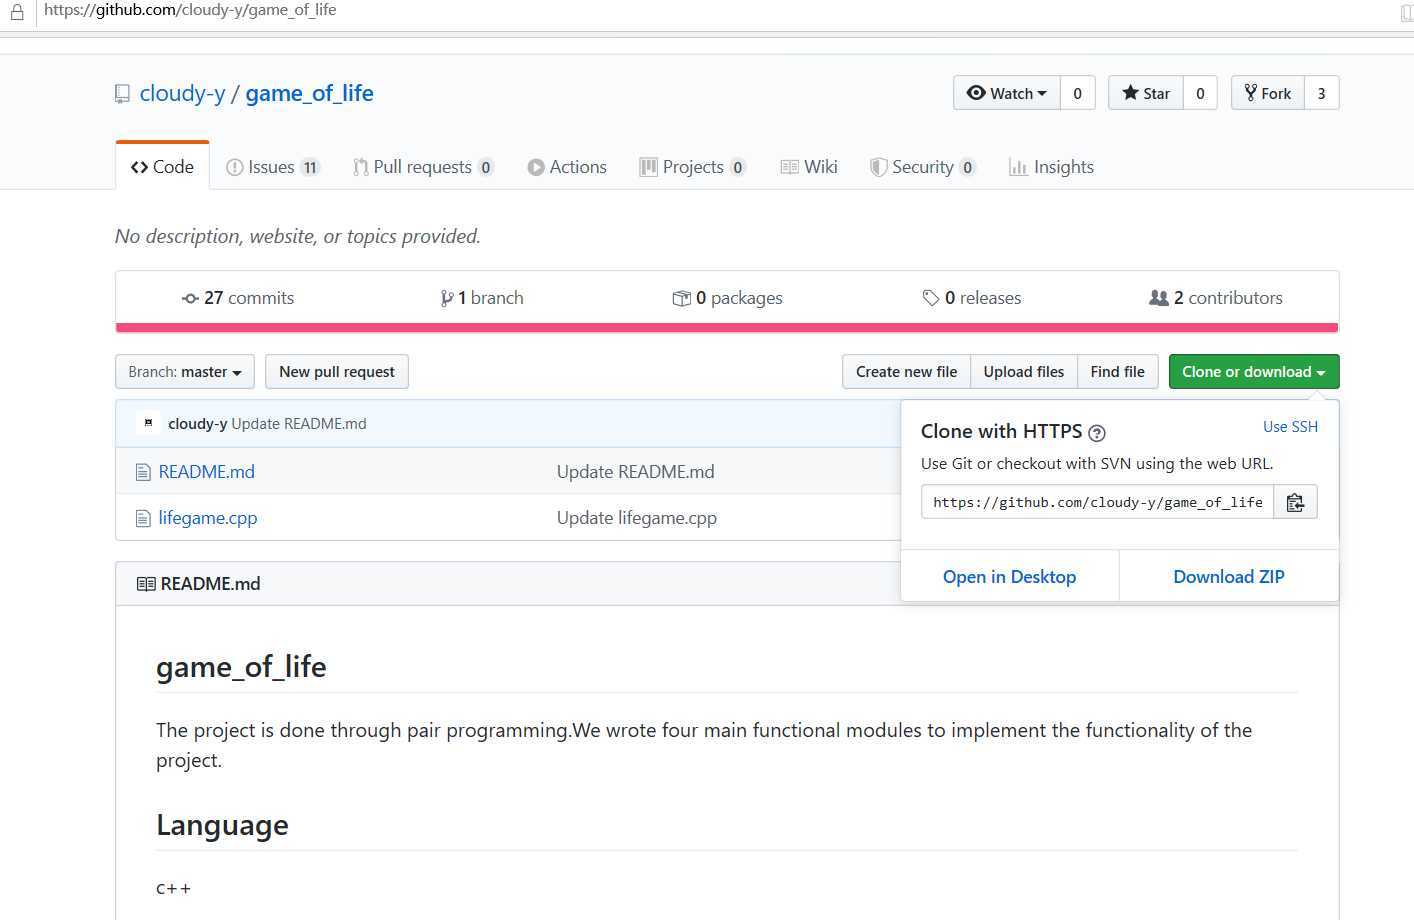Click the commits history icon
Viewport: 1414px width, 920px height.
click(x=190, y=298)
